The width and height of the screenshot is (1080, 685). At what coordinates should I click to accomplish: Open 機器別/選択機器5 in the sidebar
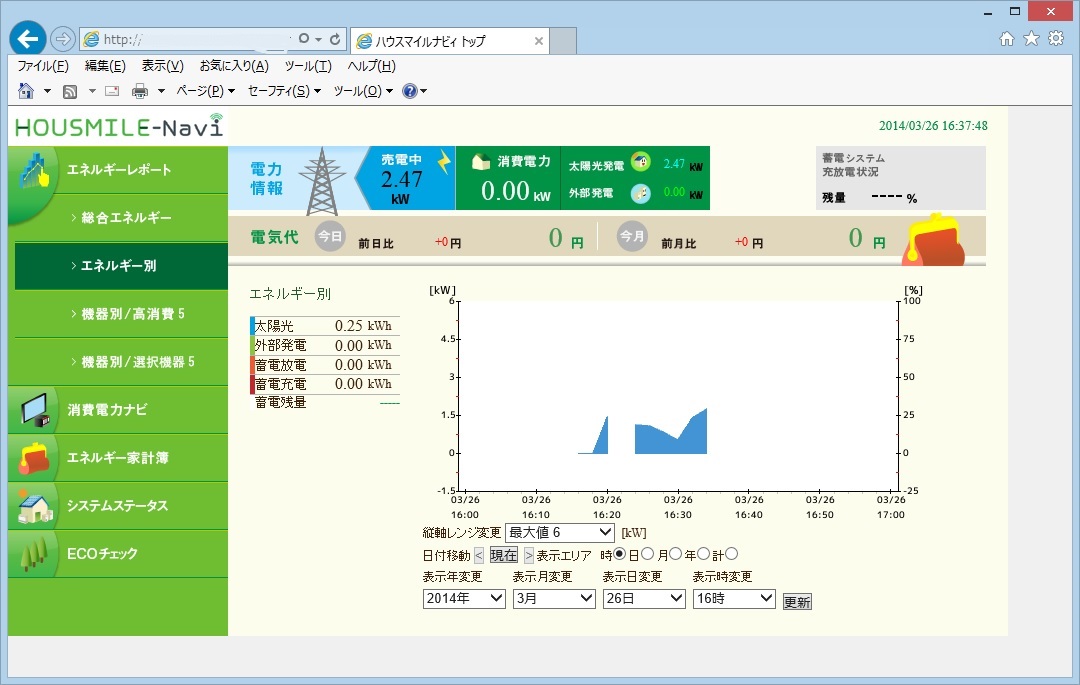coord(121,362)
